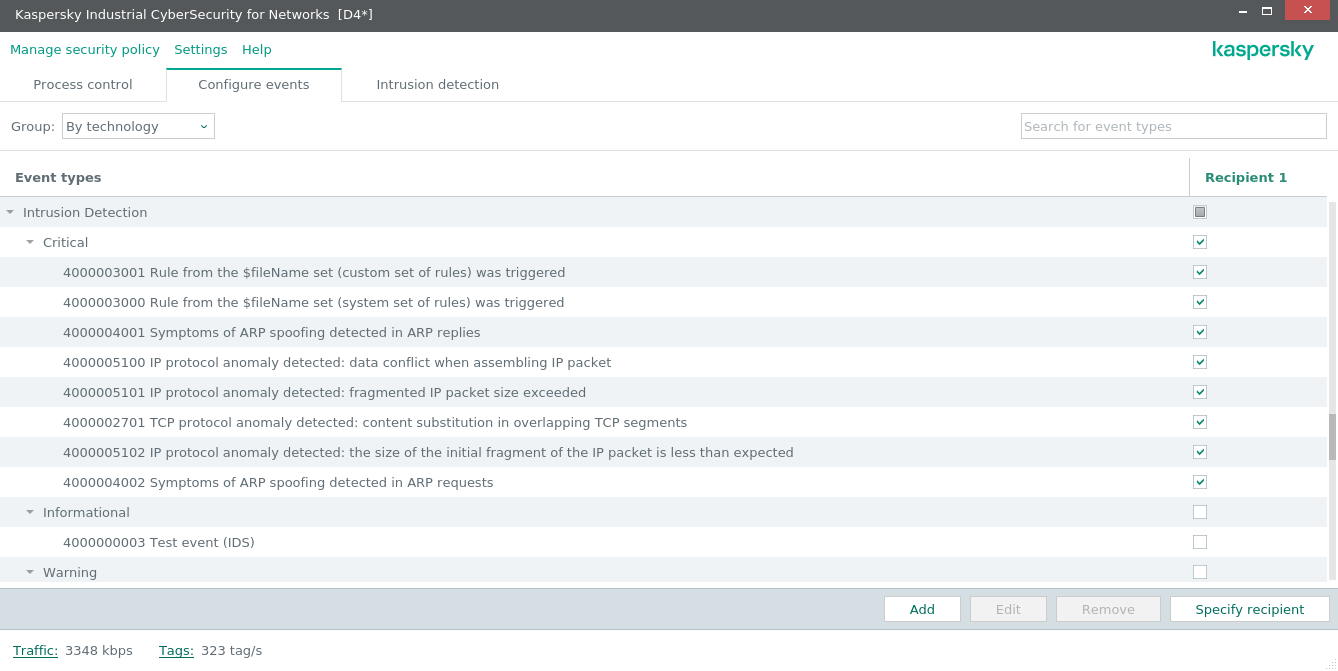Close the Kaspersky window
Screen dimensions: 1338x671
click(x=1307, y=11)
